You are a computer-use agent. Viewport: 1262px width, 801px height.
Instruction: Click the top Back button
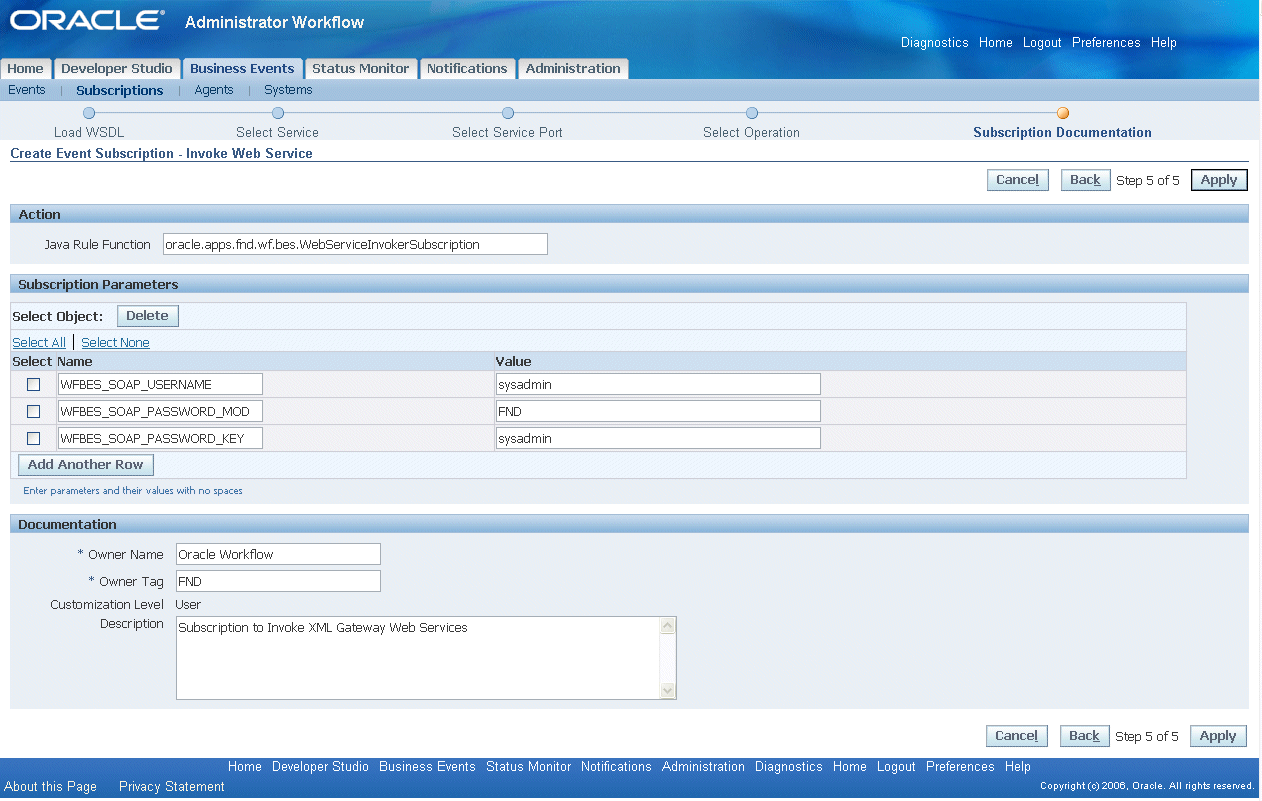point(1085,180)
